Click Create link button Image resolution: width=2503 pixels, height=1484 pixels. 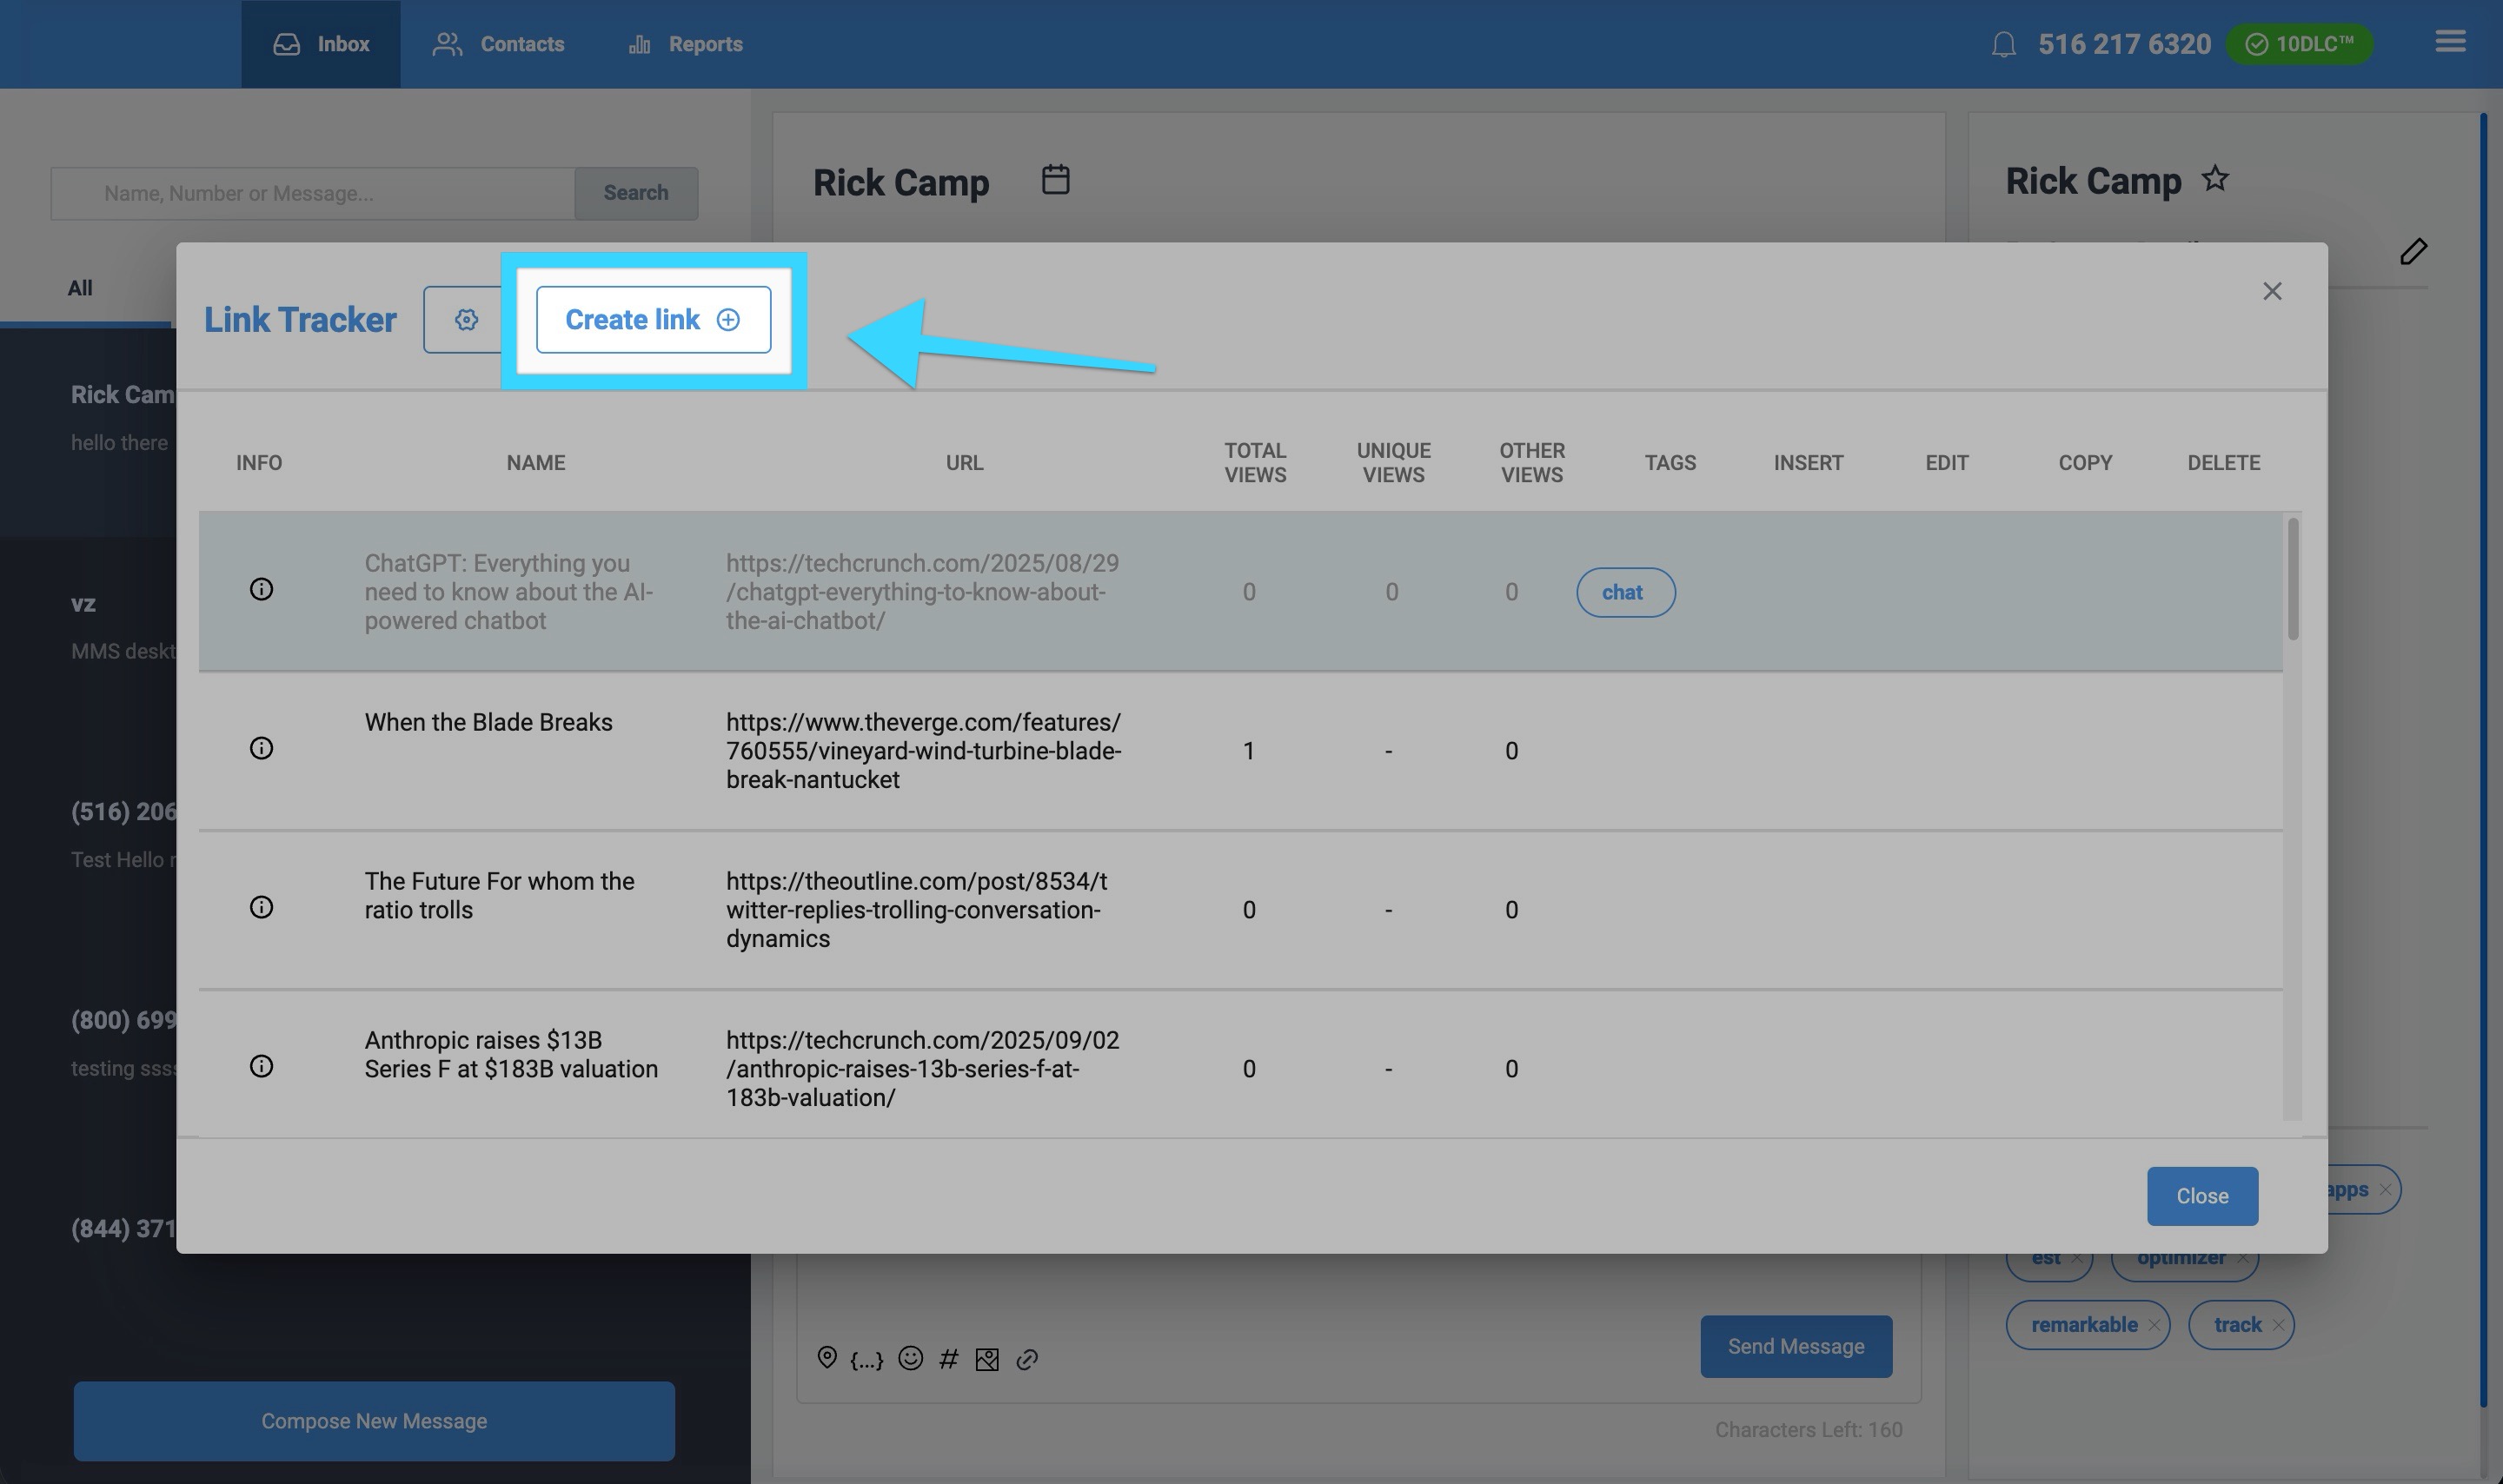click(x=653, y=320)
